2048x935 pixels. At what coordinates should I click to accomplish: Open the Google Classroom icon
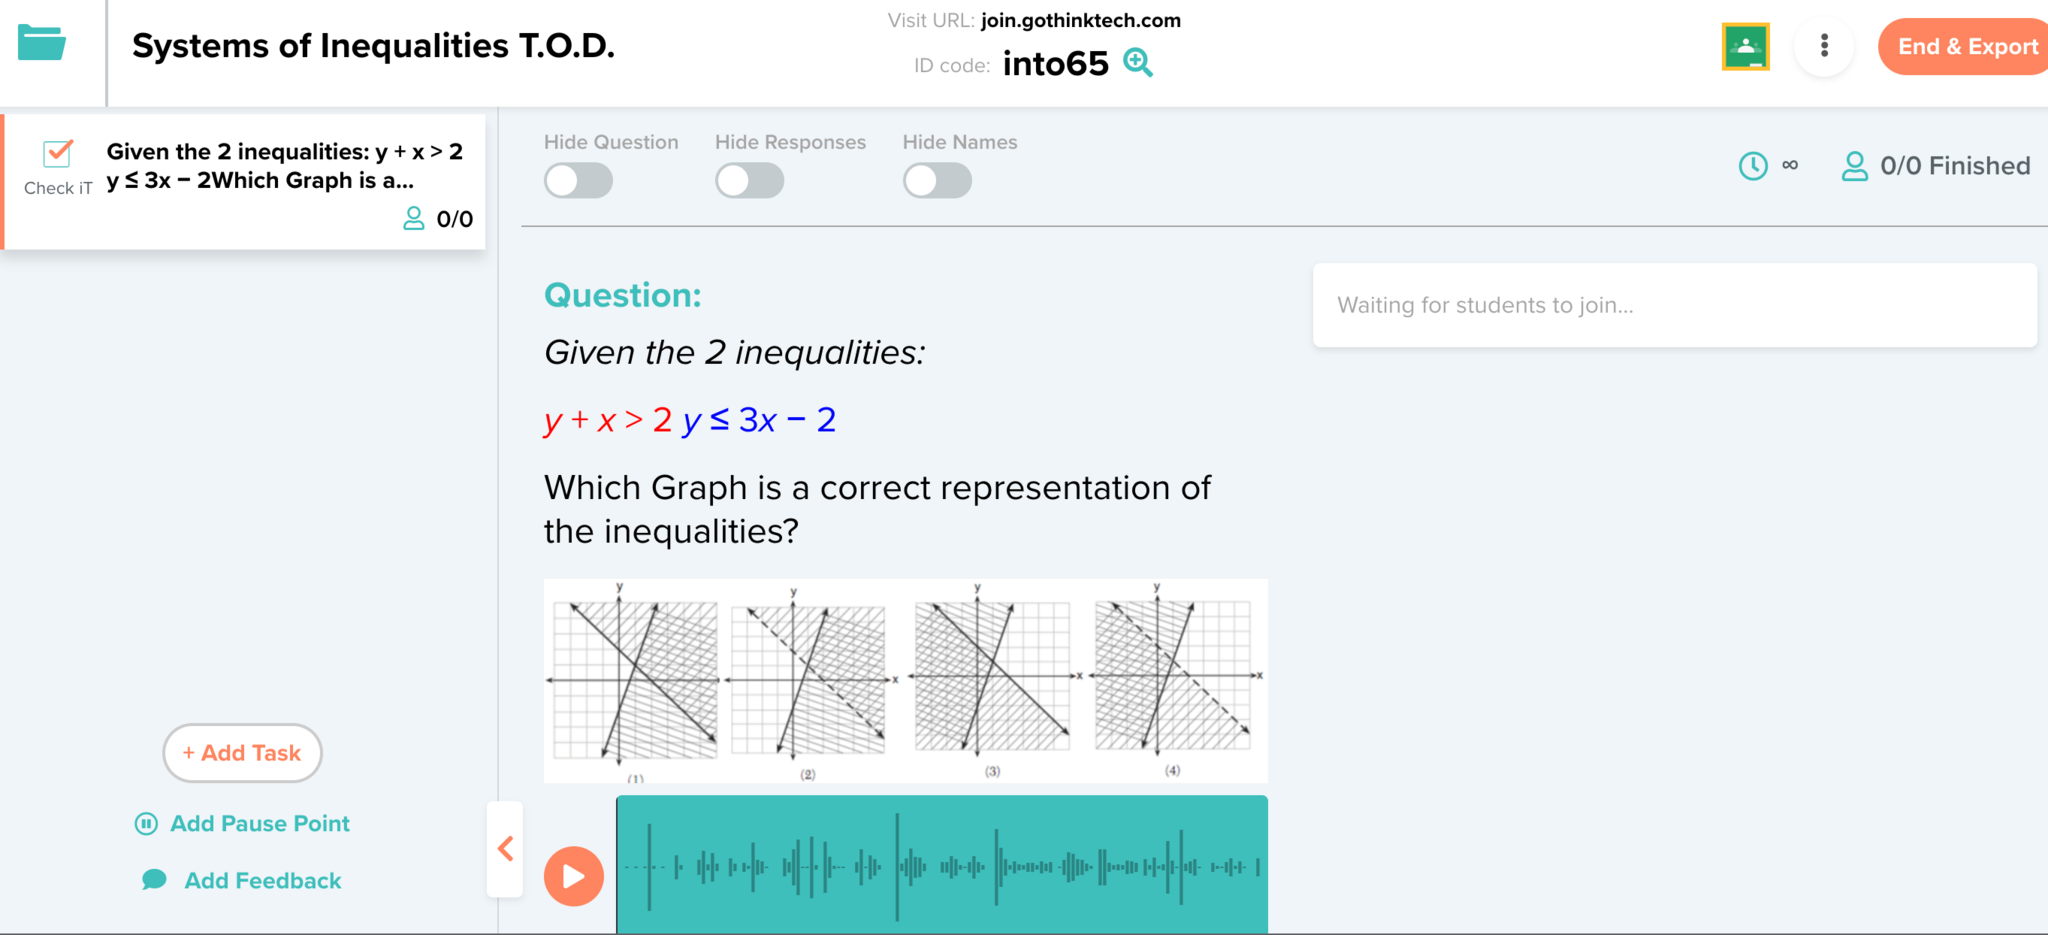point(1745,47)
